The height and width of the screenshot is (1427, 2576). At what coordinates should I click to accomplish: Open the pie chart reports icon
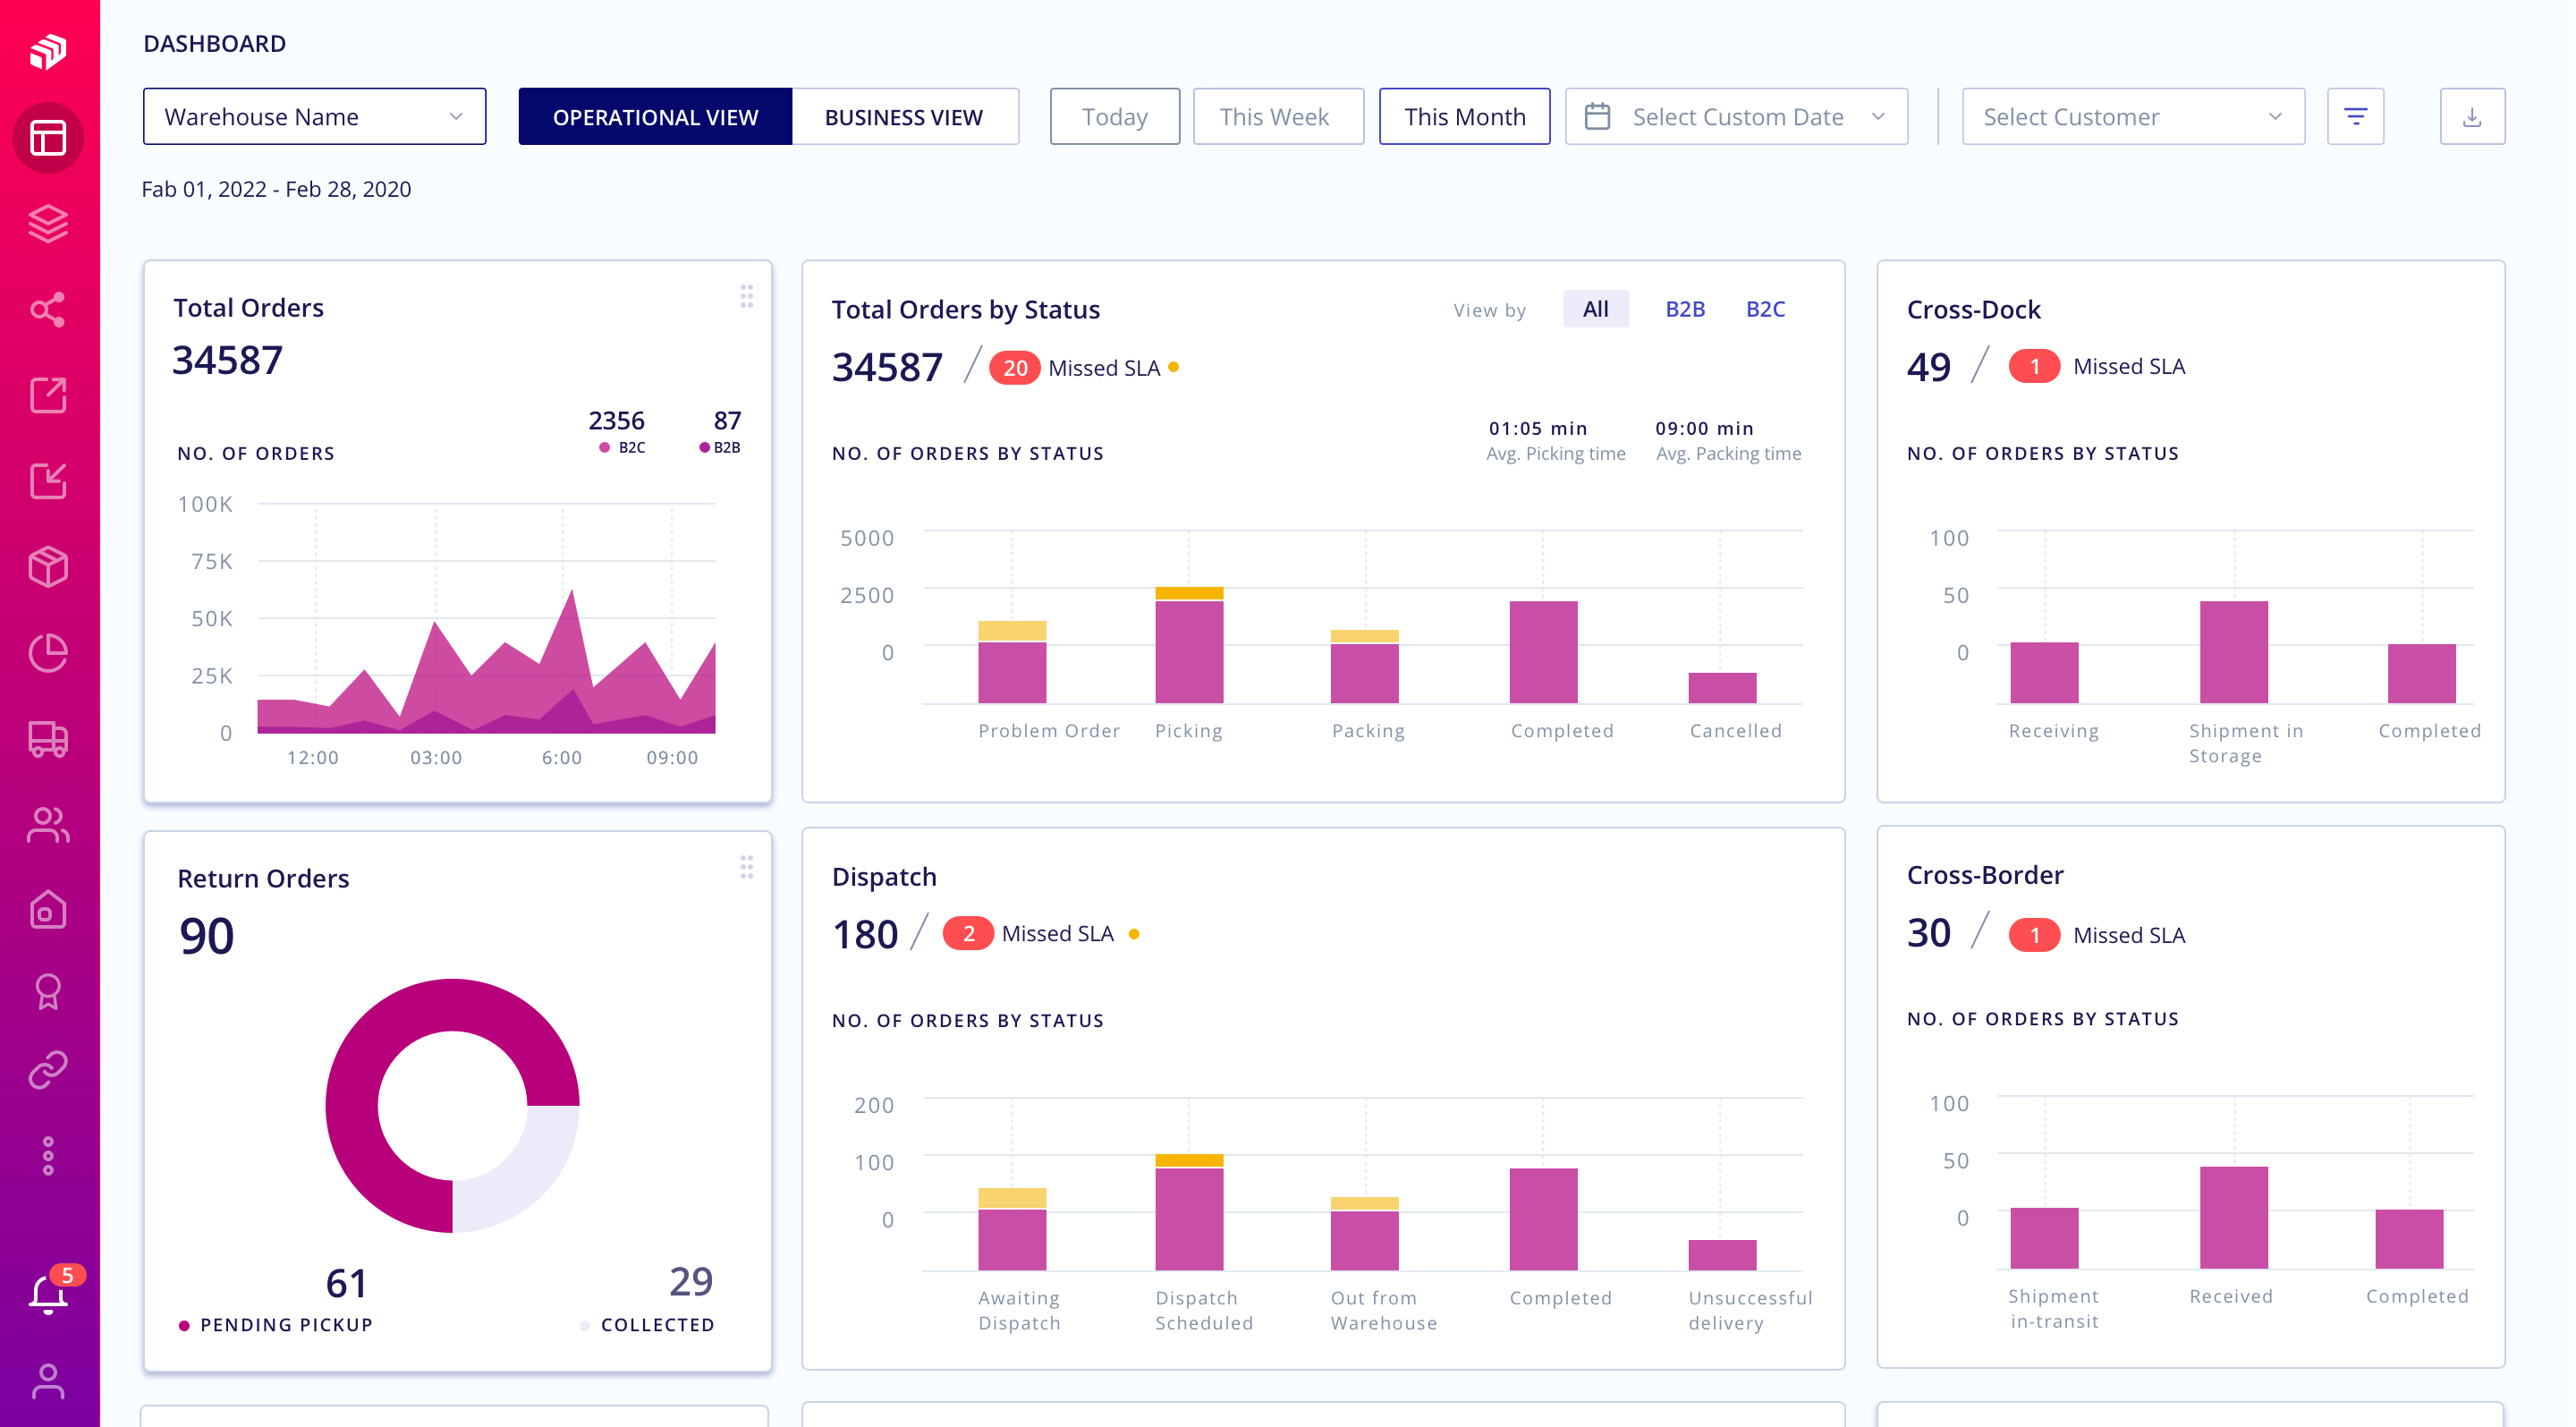(x=47, y=653)
